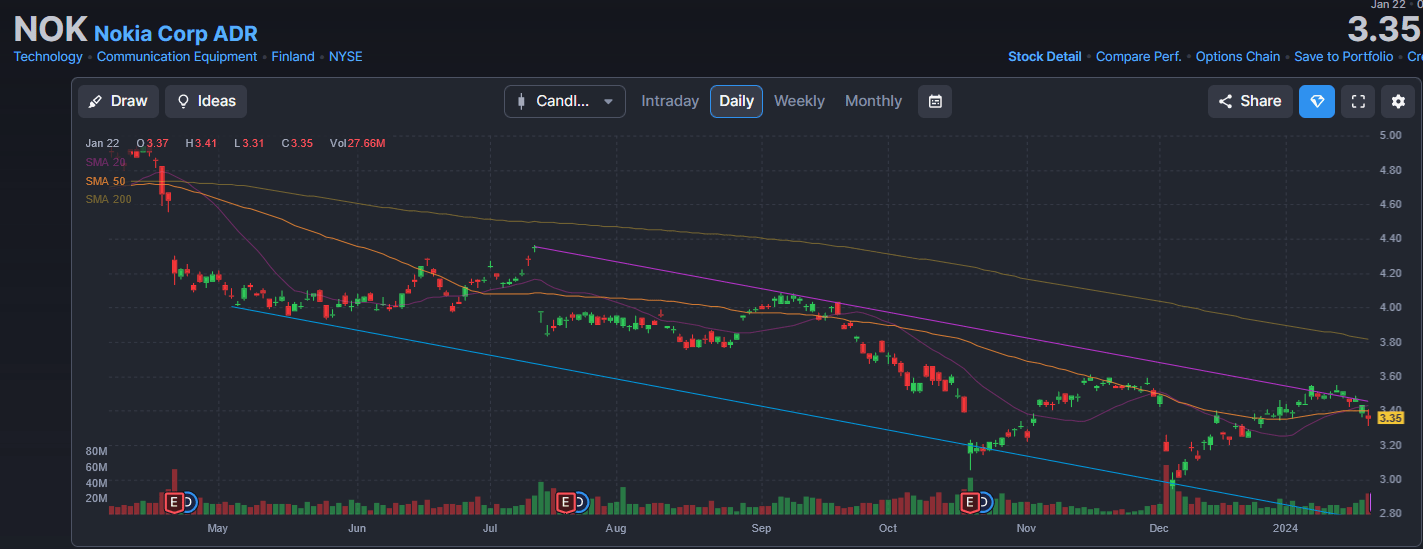
Task: Open chart settings gear
Action: [1398, 101]
